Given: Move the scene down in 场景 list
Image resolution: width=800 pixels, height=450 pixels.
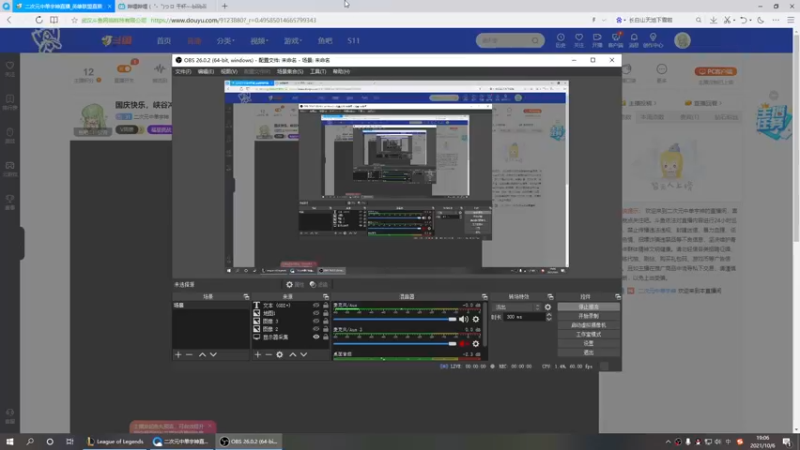Looking at the screenshot, I should (x=213, y=355).
